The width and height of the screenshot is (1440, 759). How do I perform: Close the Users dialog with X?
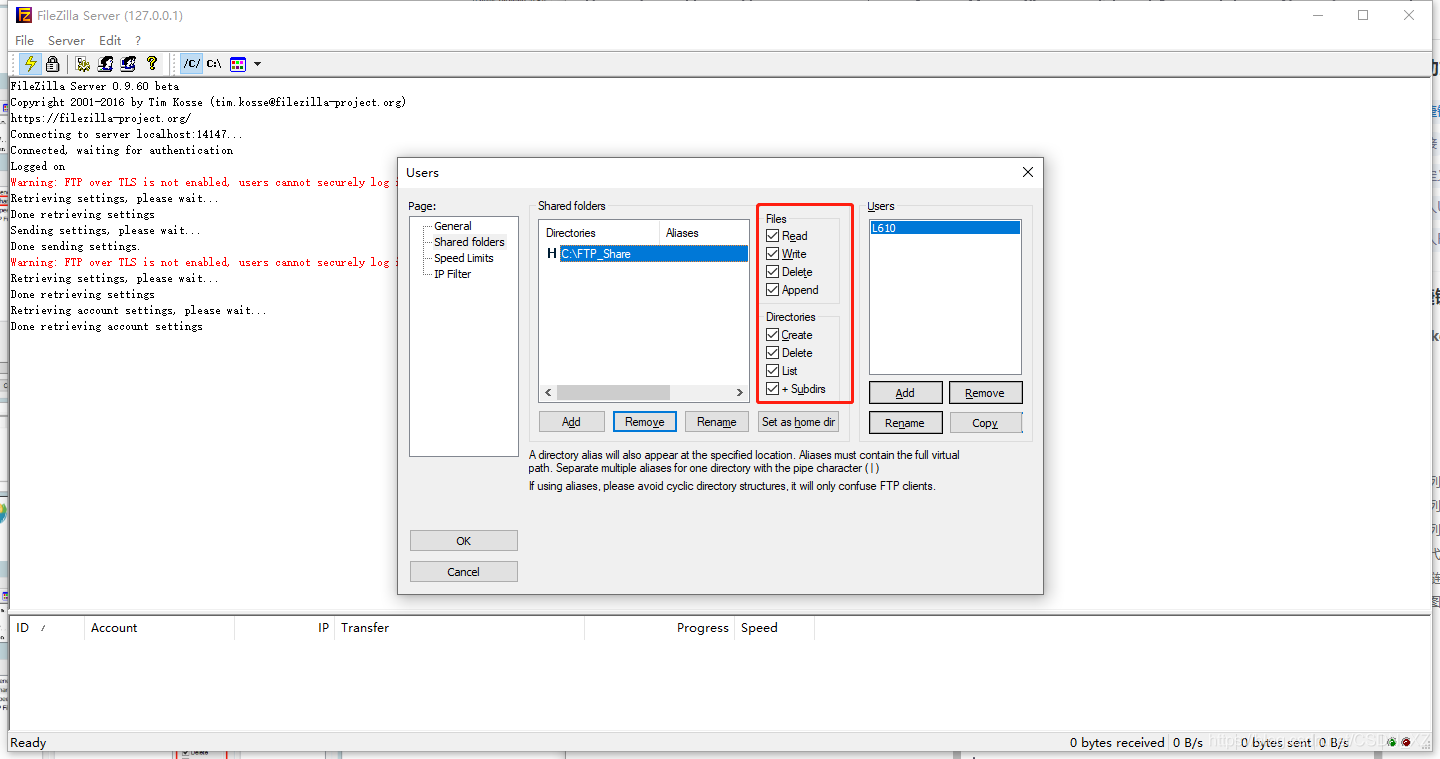pyautogui.click(x=1027, y=172)
